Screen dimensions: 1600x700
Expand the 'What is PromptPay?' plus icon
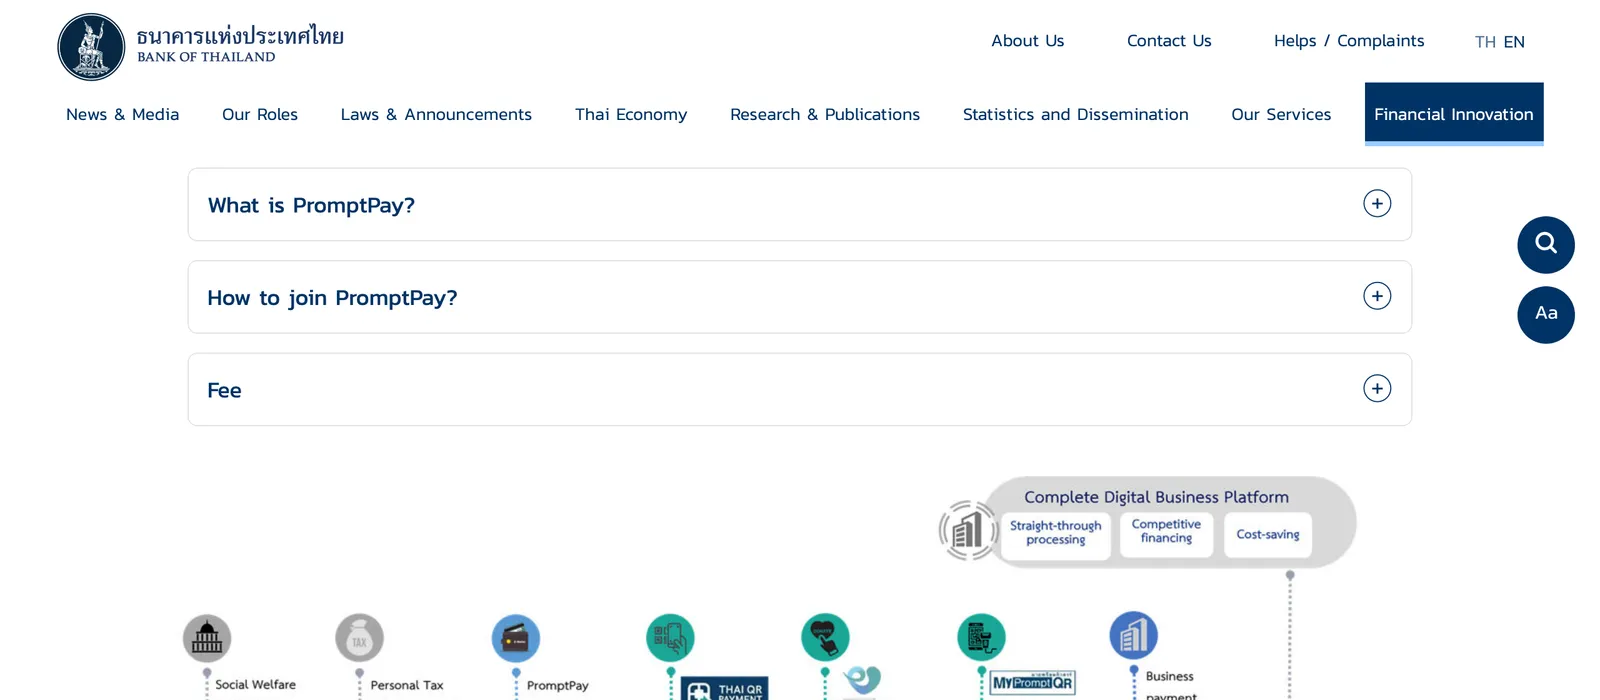click(x=1377, y=203)
